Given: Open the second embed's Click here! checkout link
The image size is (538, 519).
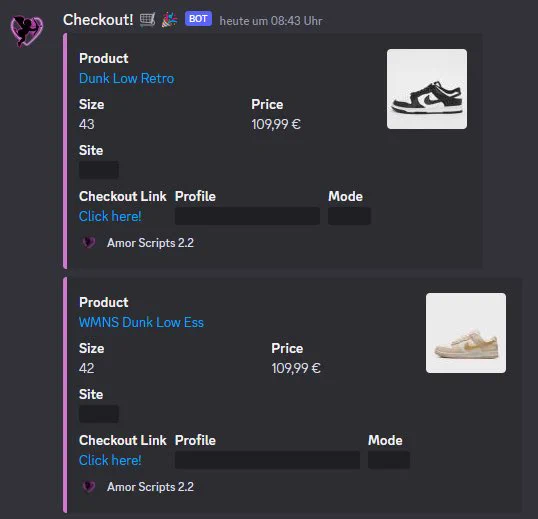Looking at the screenshot, I should (x=110, y=460).
